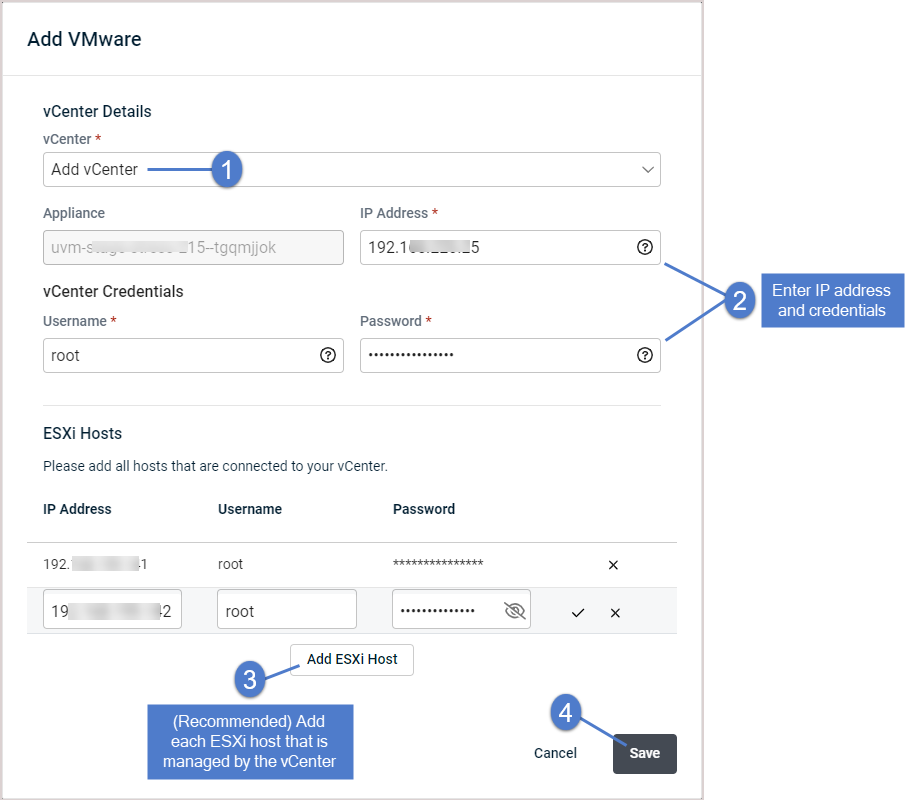Image resolution: width=912 pixels, height=800 pixels.
Task: Open help icon in vCenter Password field
Action: pos(644,355)
